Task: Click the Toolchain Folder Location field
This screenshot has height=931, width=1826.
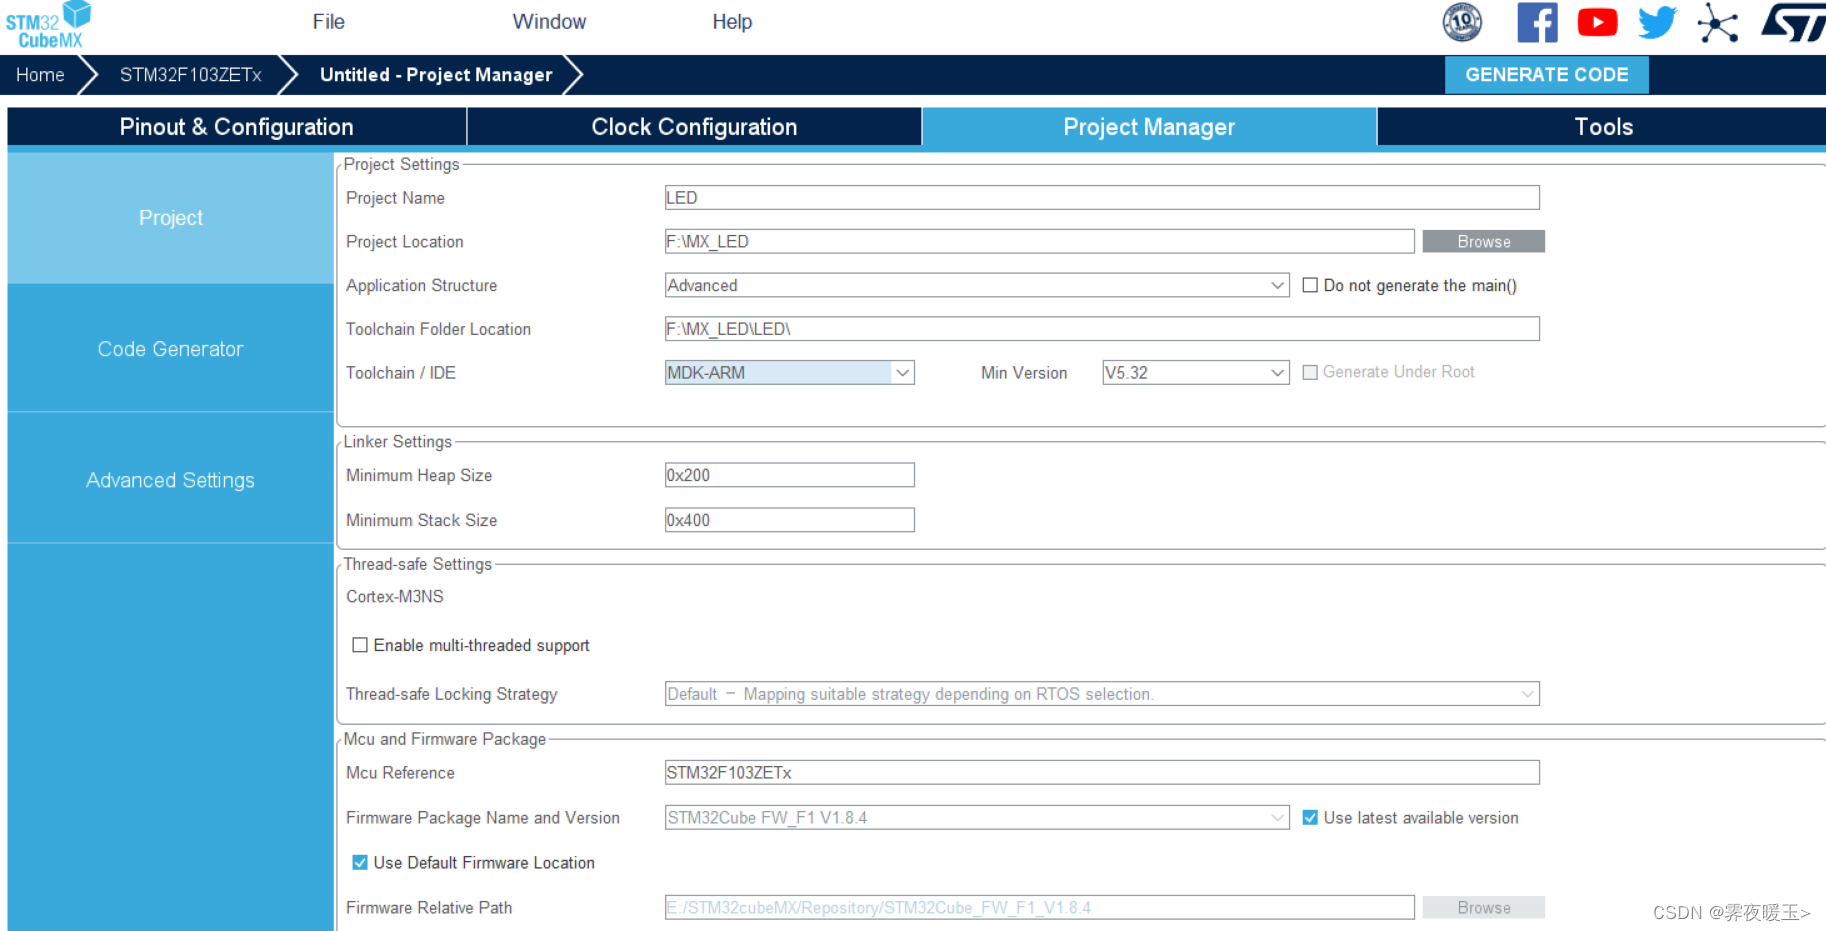Action: coord(1102,329)
